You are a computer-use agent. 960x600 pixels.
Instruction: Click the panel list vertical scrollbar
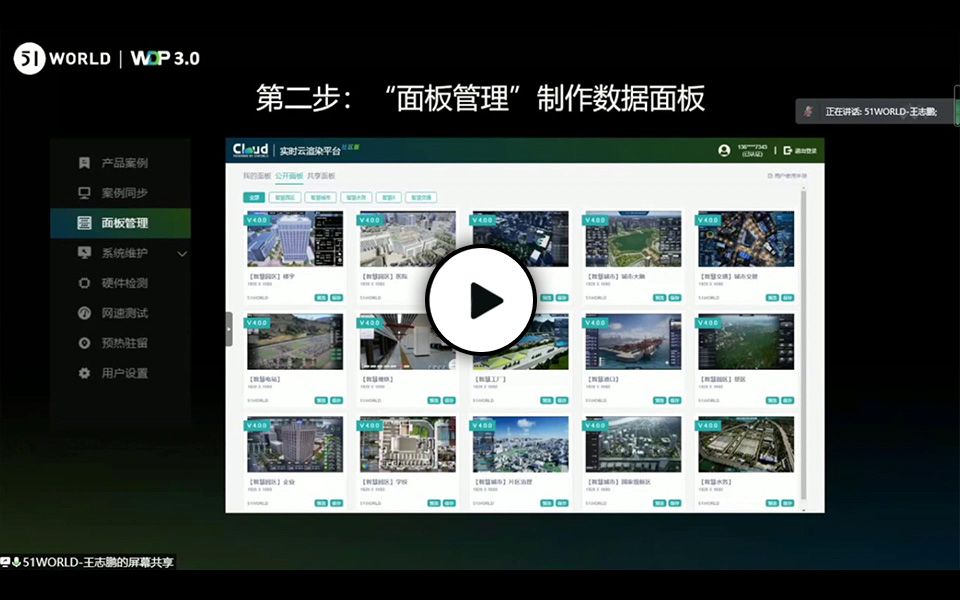coord(803,346)
